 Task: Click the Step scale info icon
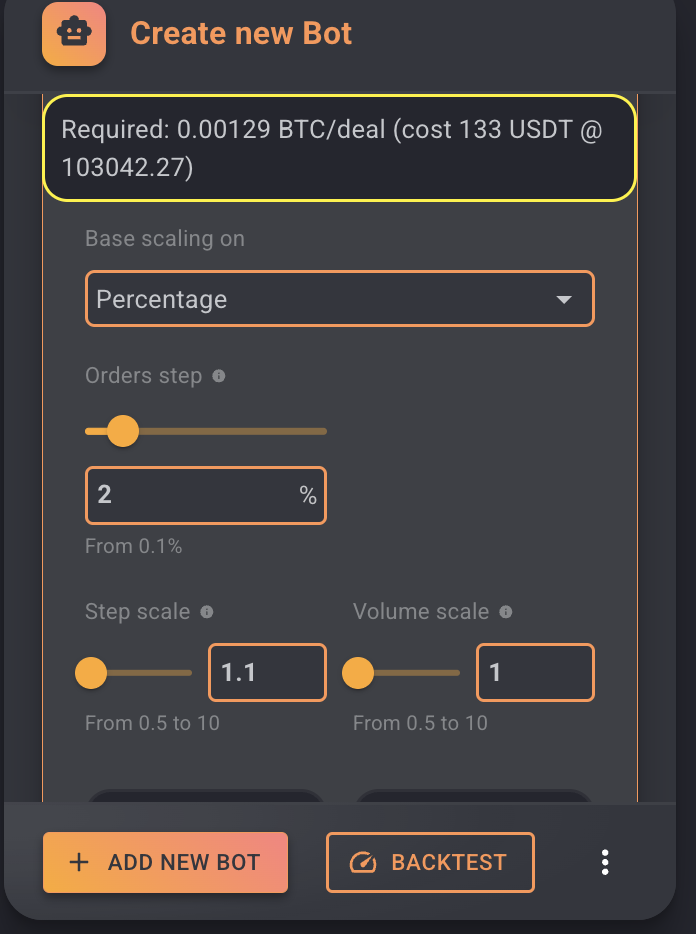[207, 612]
